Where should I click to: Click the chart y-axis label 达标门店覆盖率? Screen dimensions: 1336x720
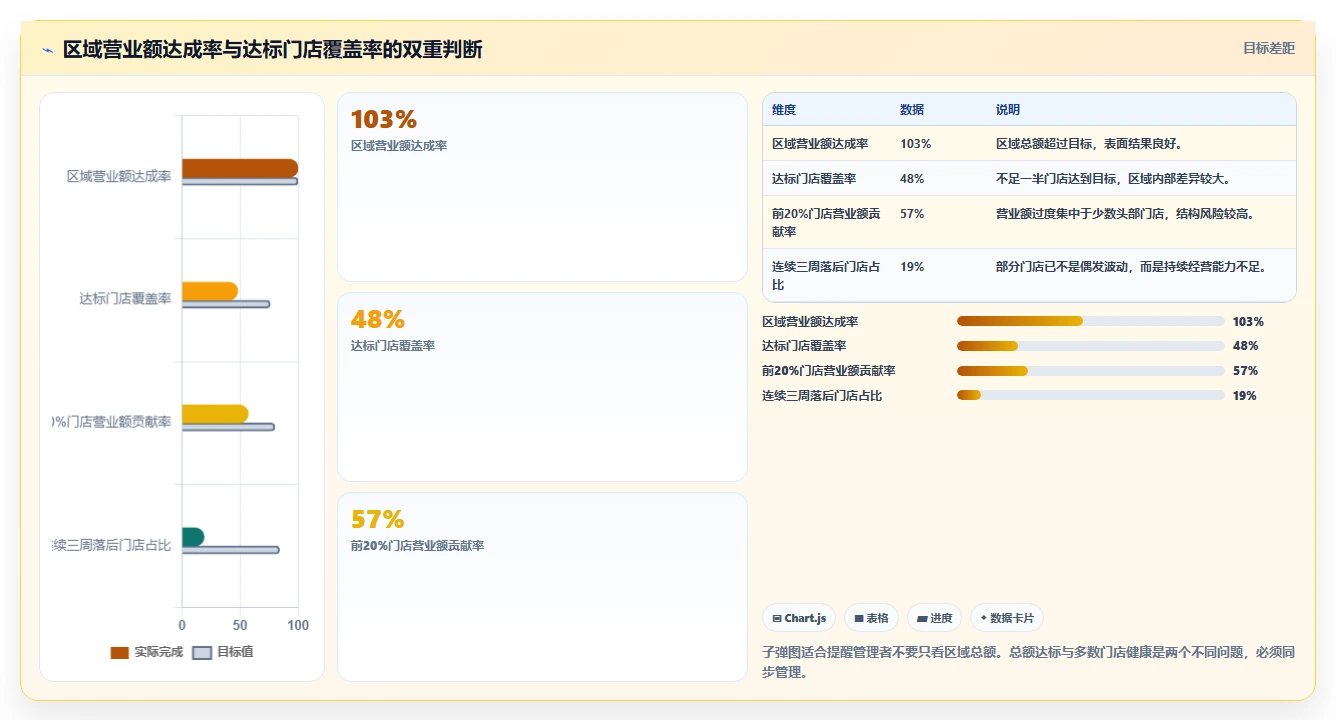coord(125,299)
